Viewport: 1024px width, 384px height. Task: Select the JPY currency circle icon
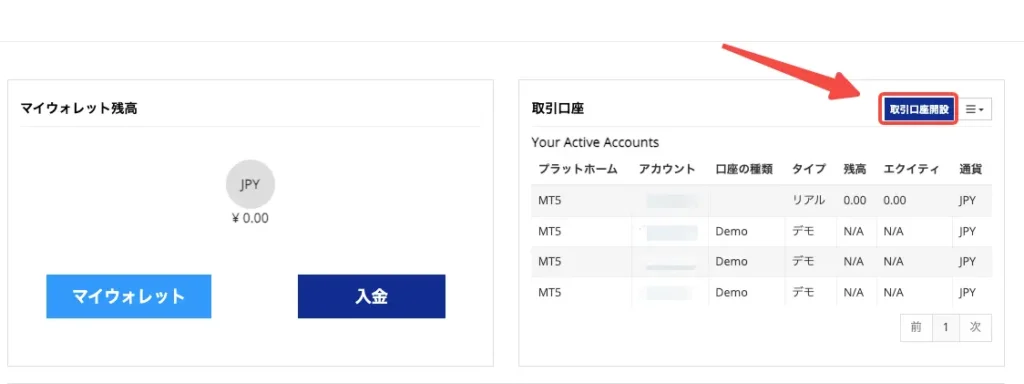[250, 184]
